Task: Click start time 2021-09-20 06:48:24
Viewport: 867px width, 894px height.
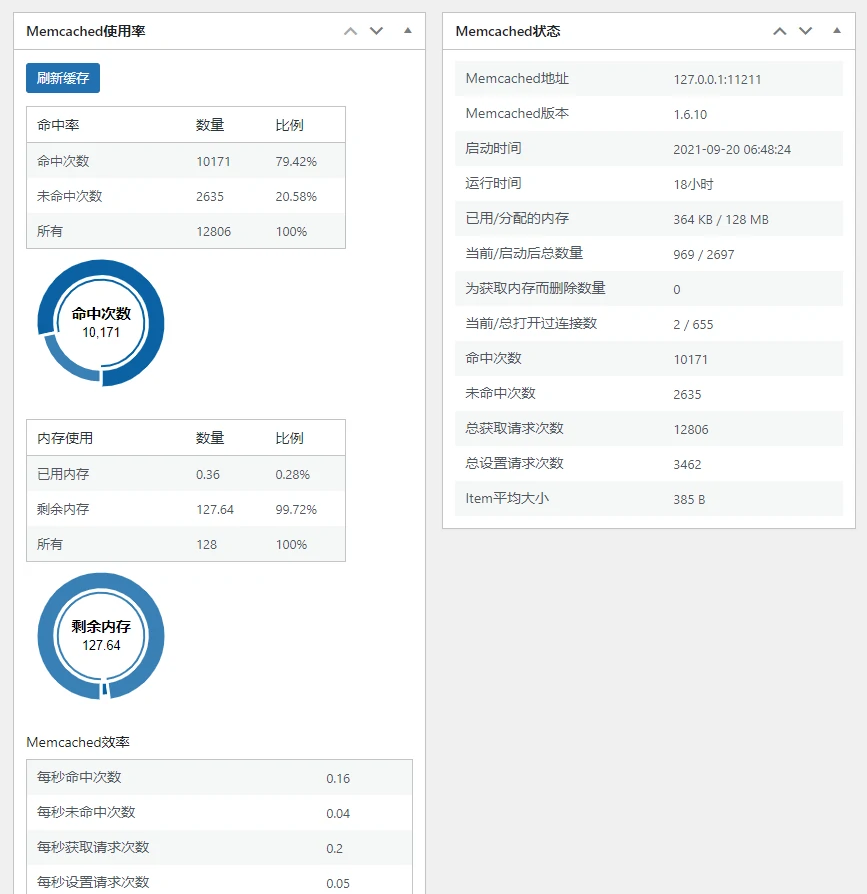Action: (732, 150)
